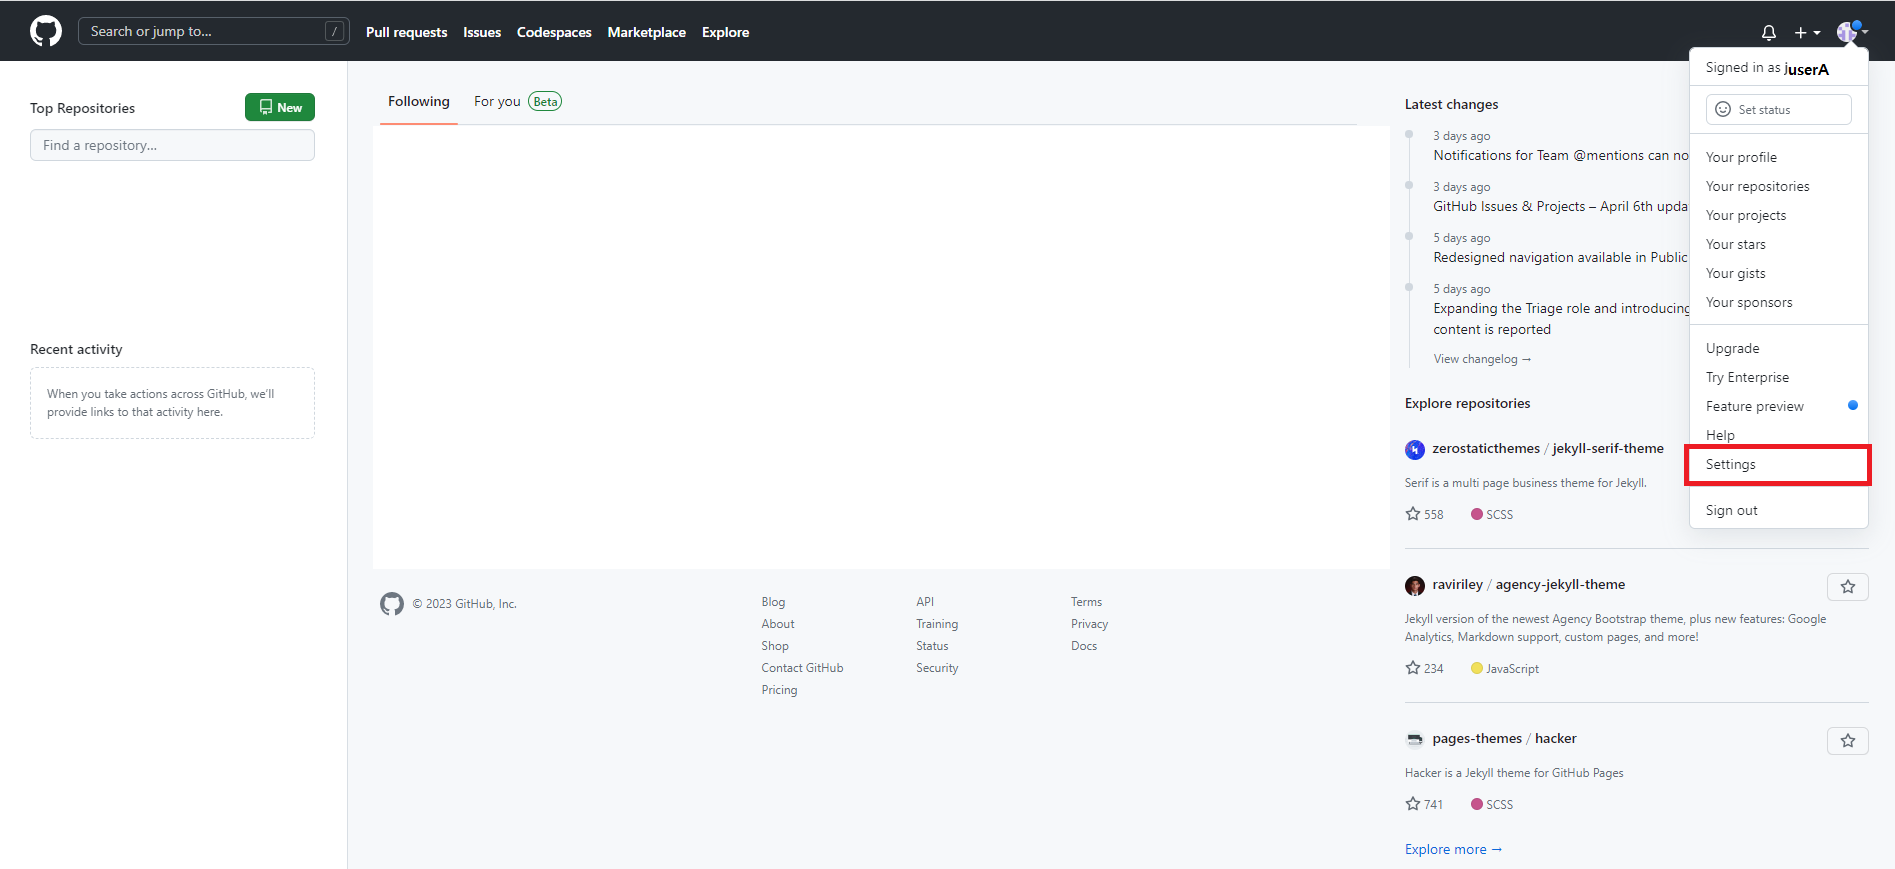This screenshot has height=869, width=1895.
Task: Star the ravirirley agency-jekyll-theme repository
Action: (1848, 587)
